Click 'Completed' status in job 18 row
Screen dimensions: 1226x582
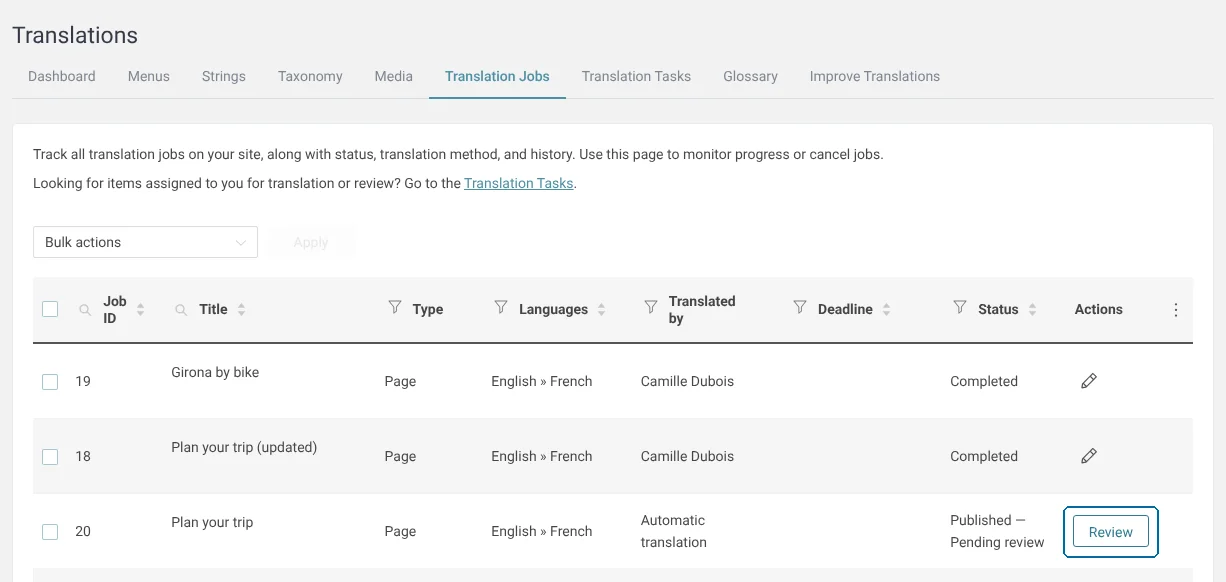pos(984,456)
